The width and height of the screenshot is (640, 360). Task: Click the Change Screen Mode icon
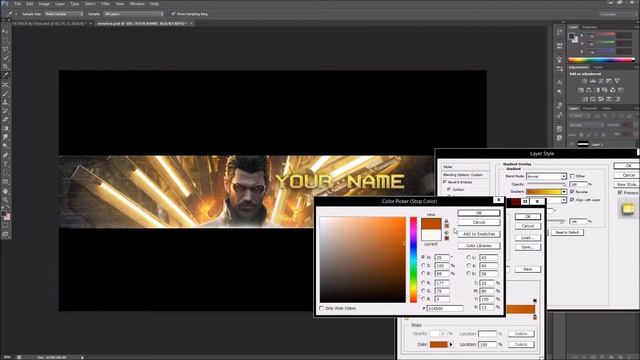pyautogui.click(x=5, y=234)
